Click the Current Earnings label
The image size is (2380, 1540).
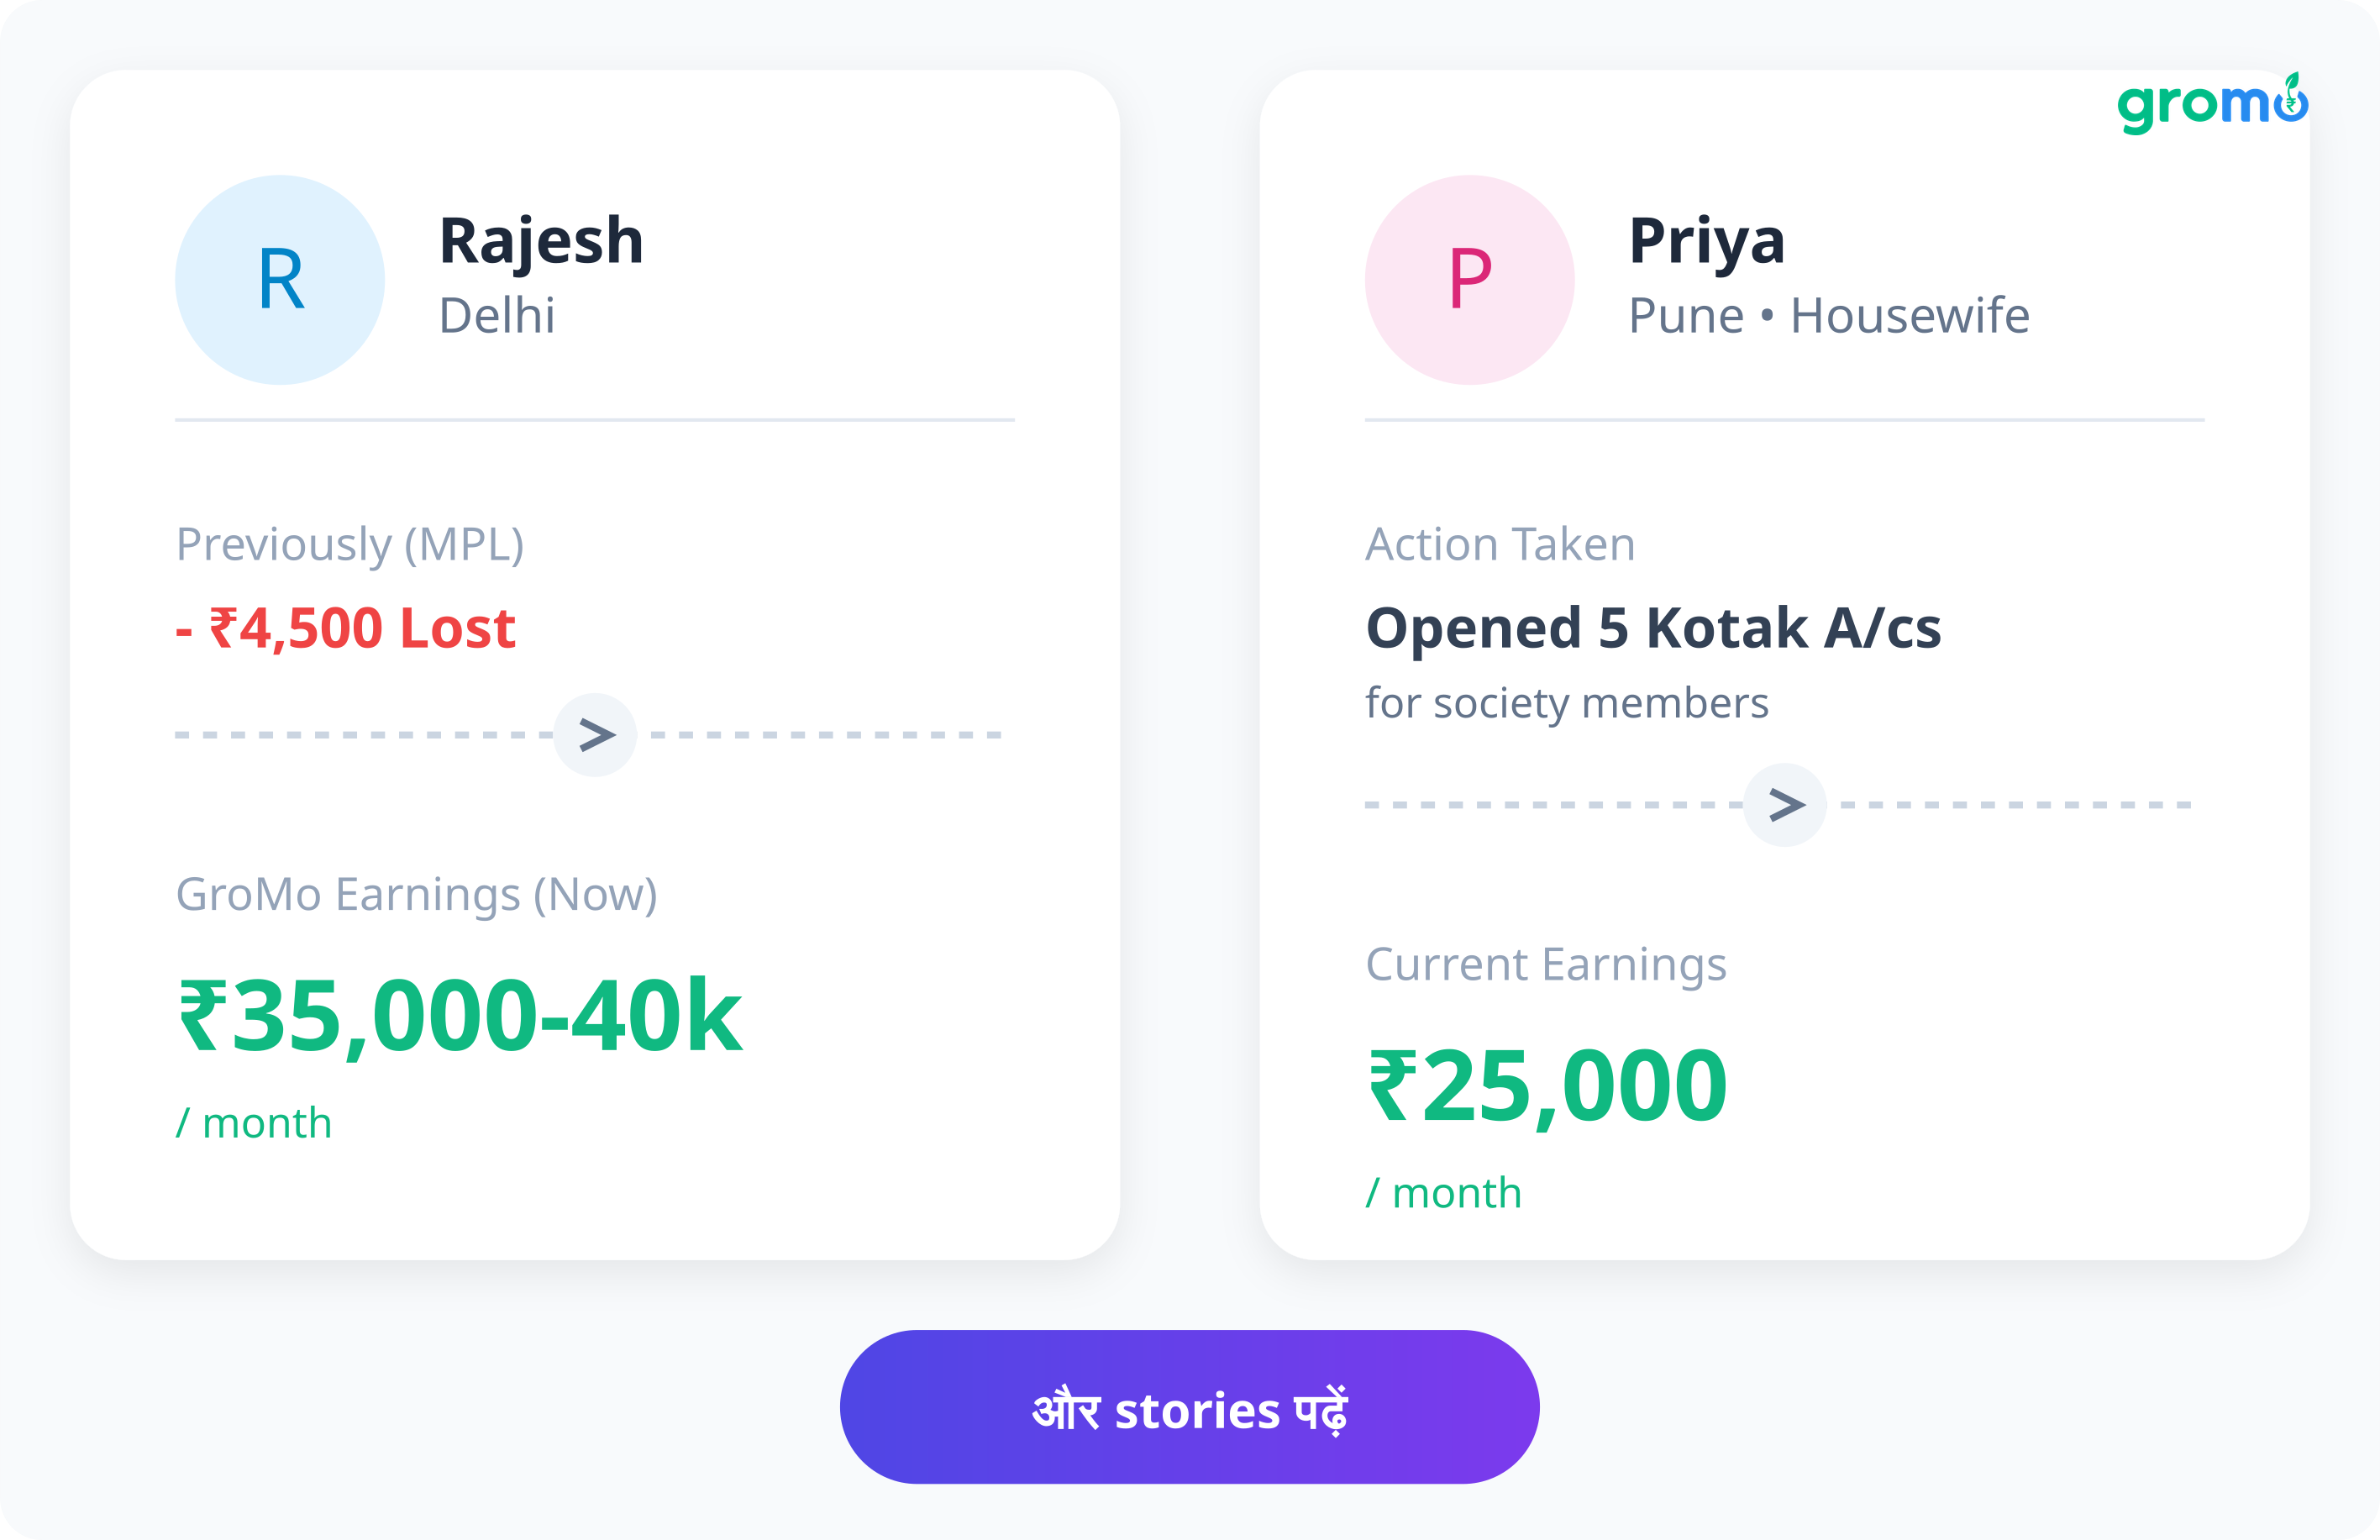point(1546,964)
